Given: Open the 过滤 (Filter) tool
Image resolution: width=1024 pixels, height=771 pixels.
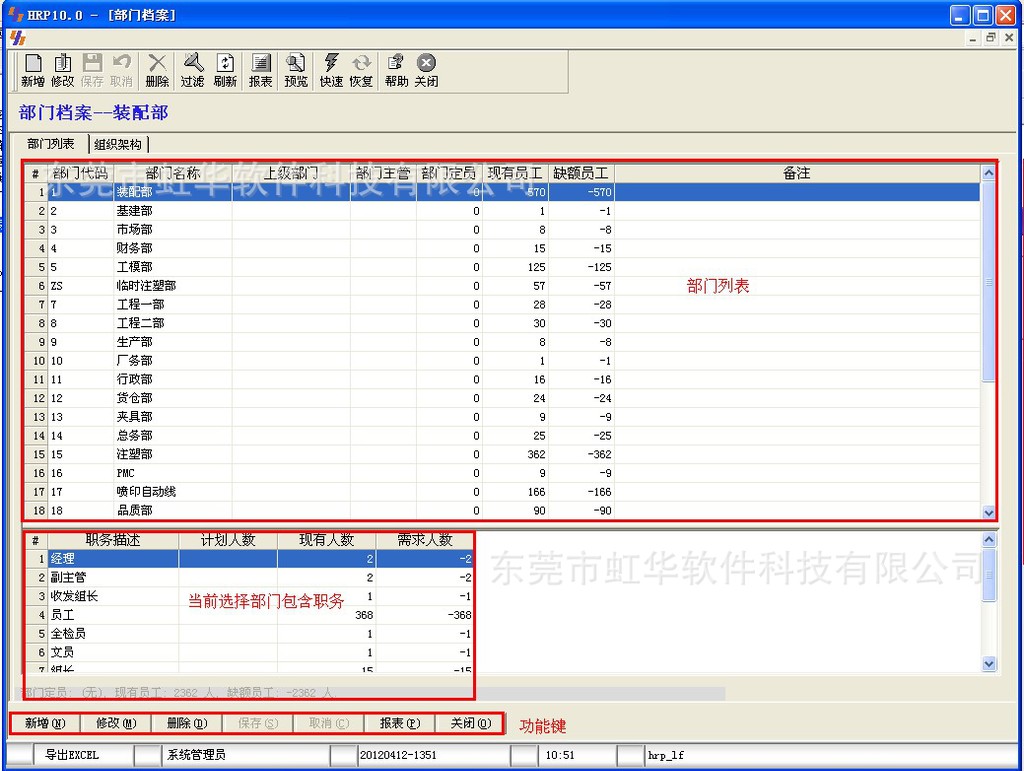Looking at the screenshot, I should tap(192, 70).
